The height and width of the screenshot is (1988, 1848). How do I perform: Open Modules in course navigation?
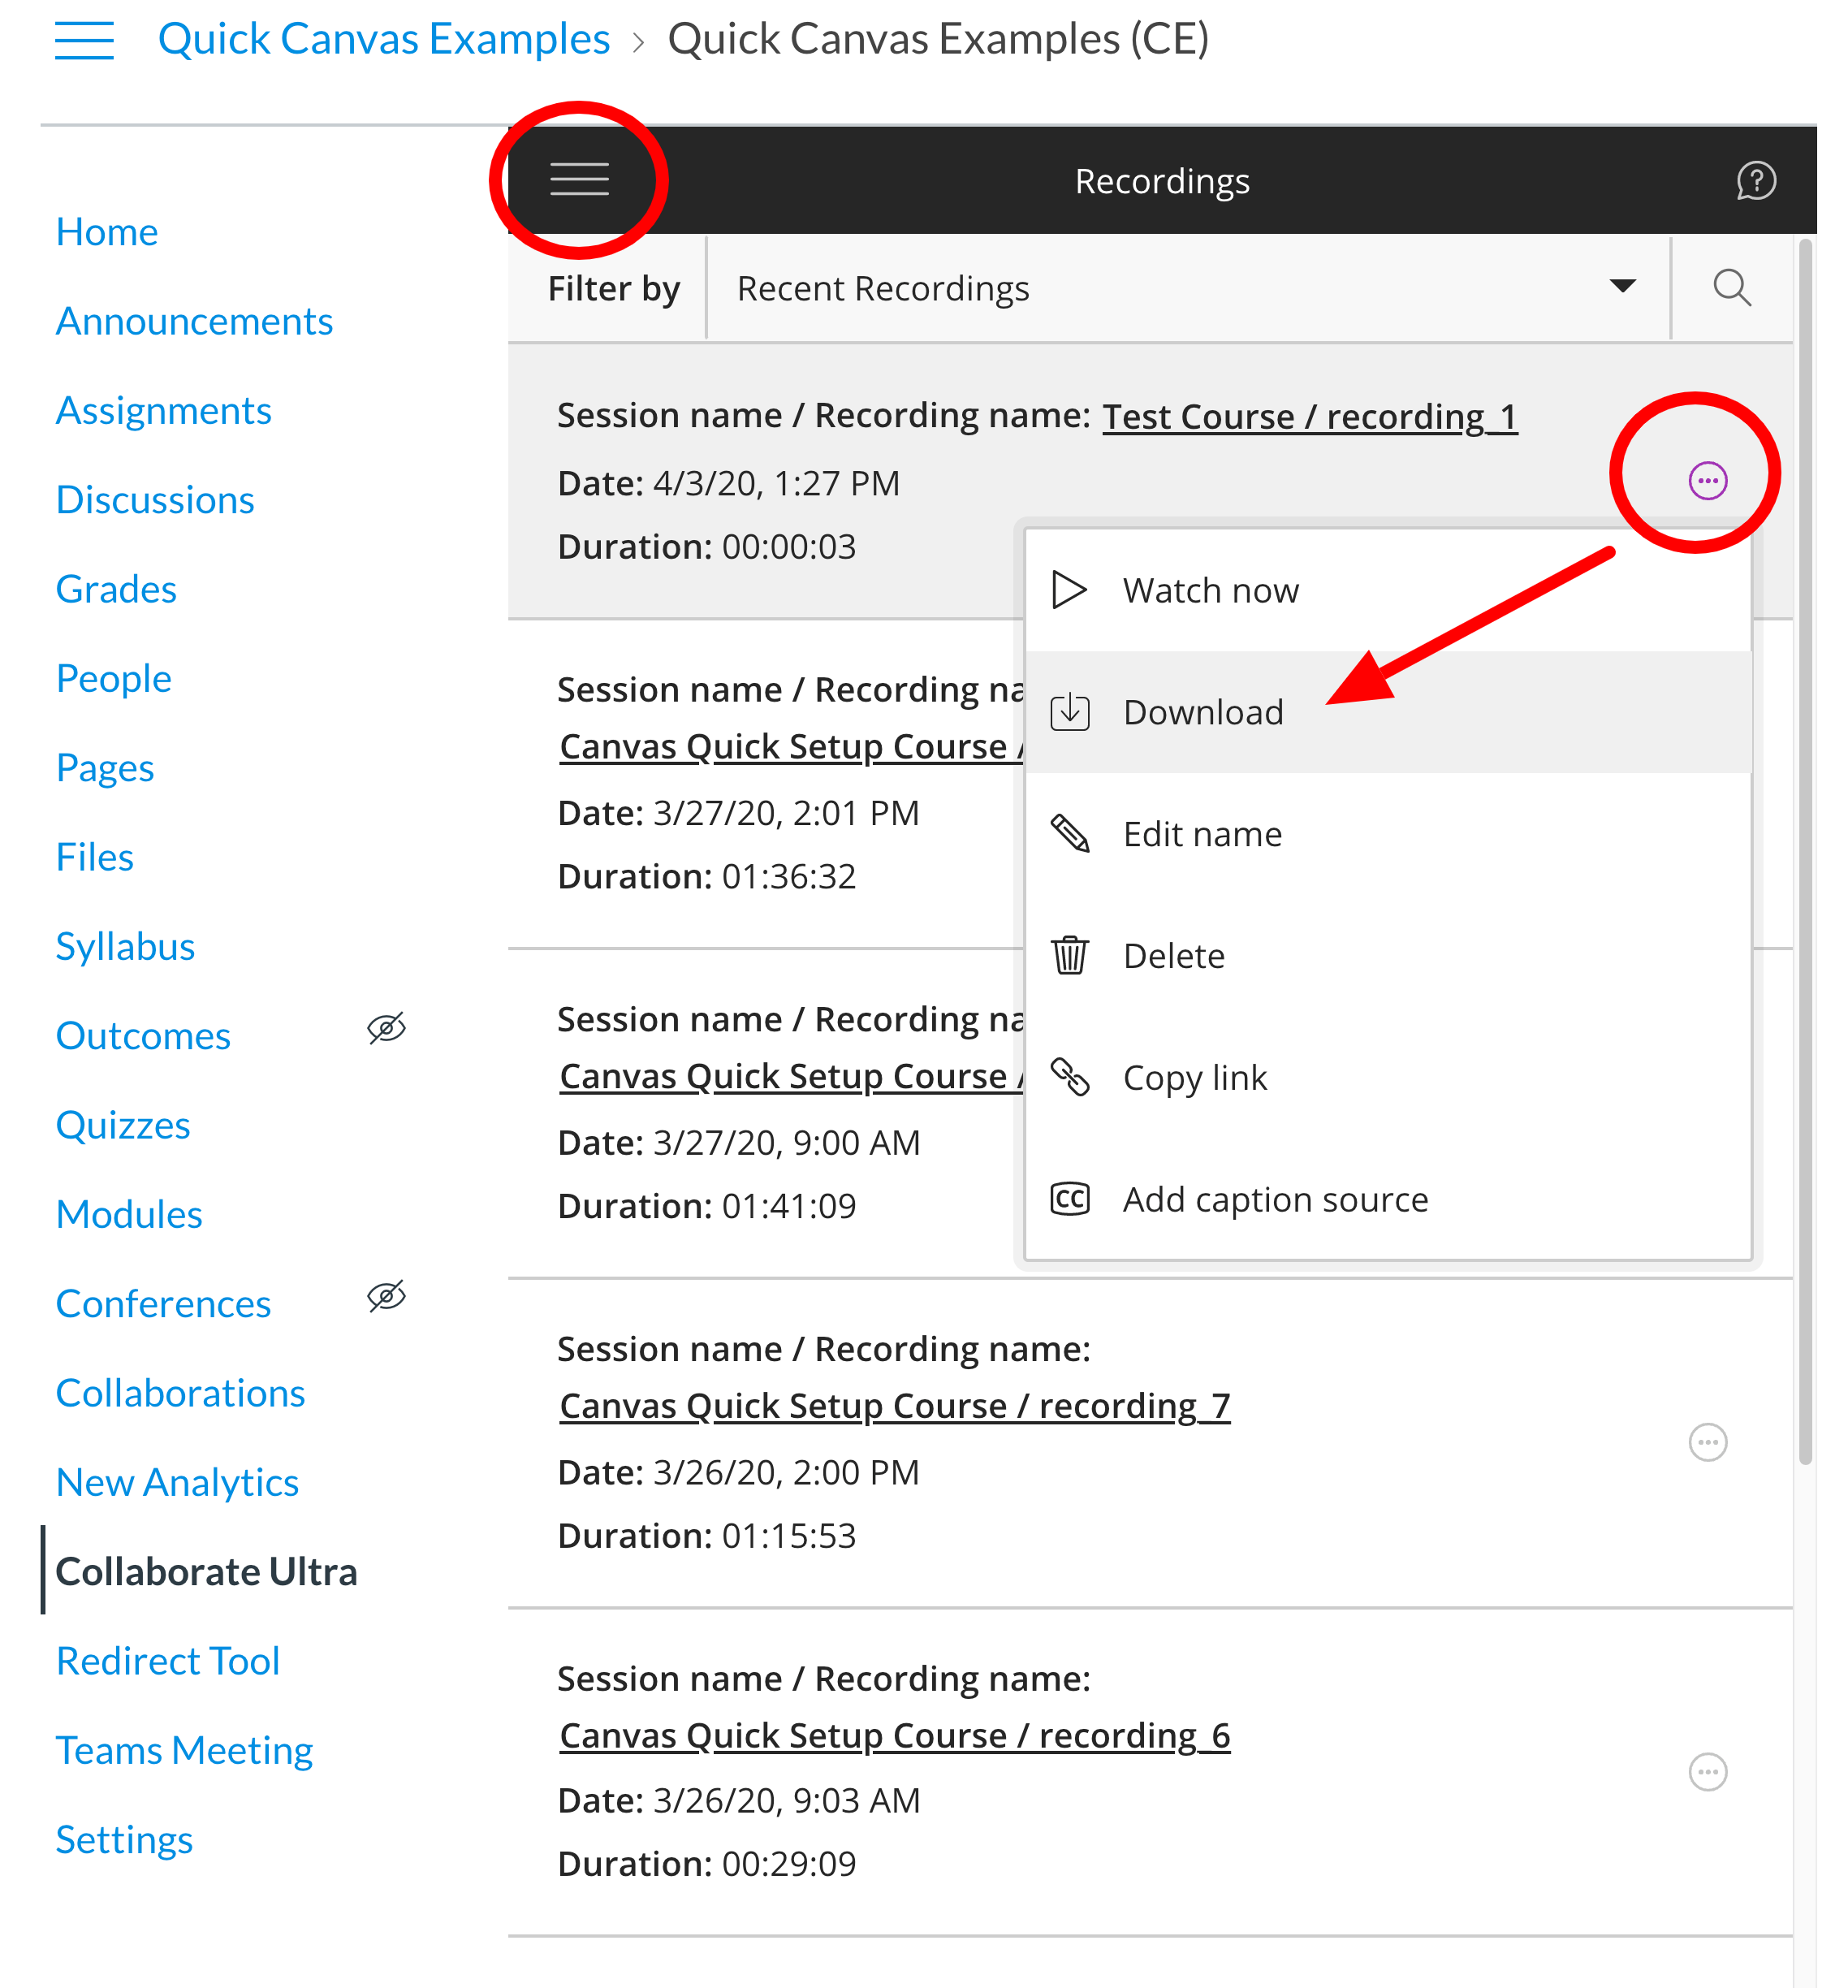click(x=129, y=1214)
